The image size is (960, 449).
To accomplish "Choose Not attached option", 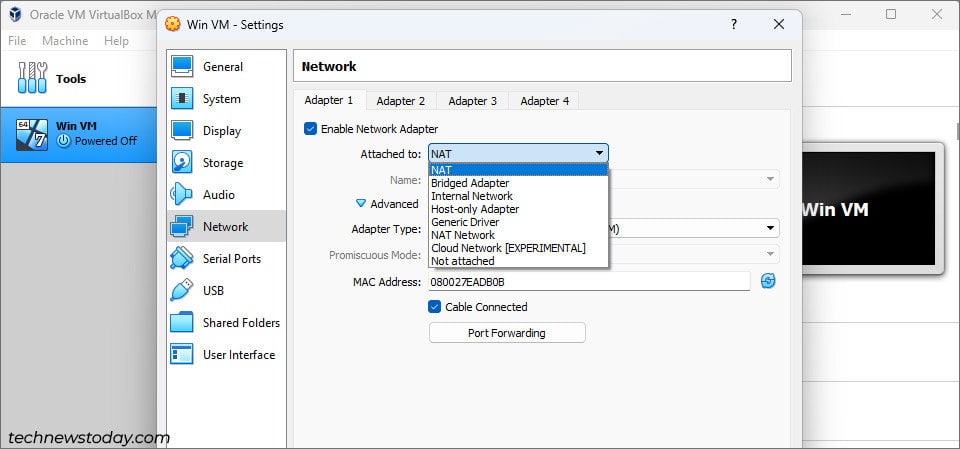I will pos(518,260).
